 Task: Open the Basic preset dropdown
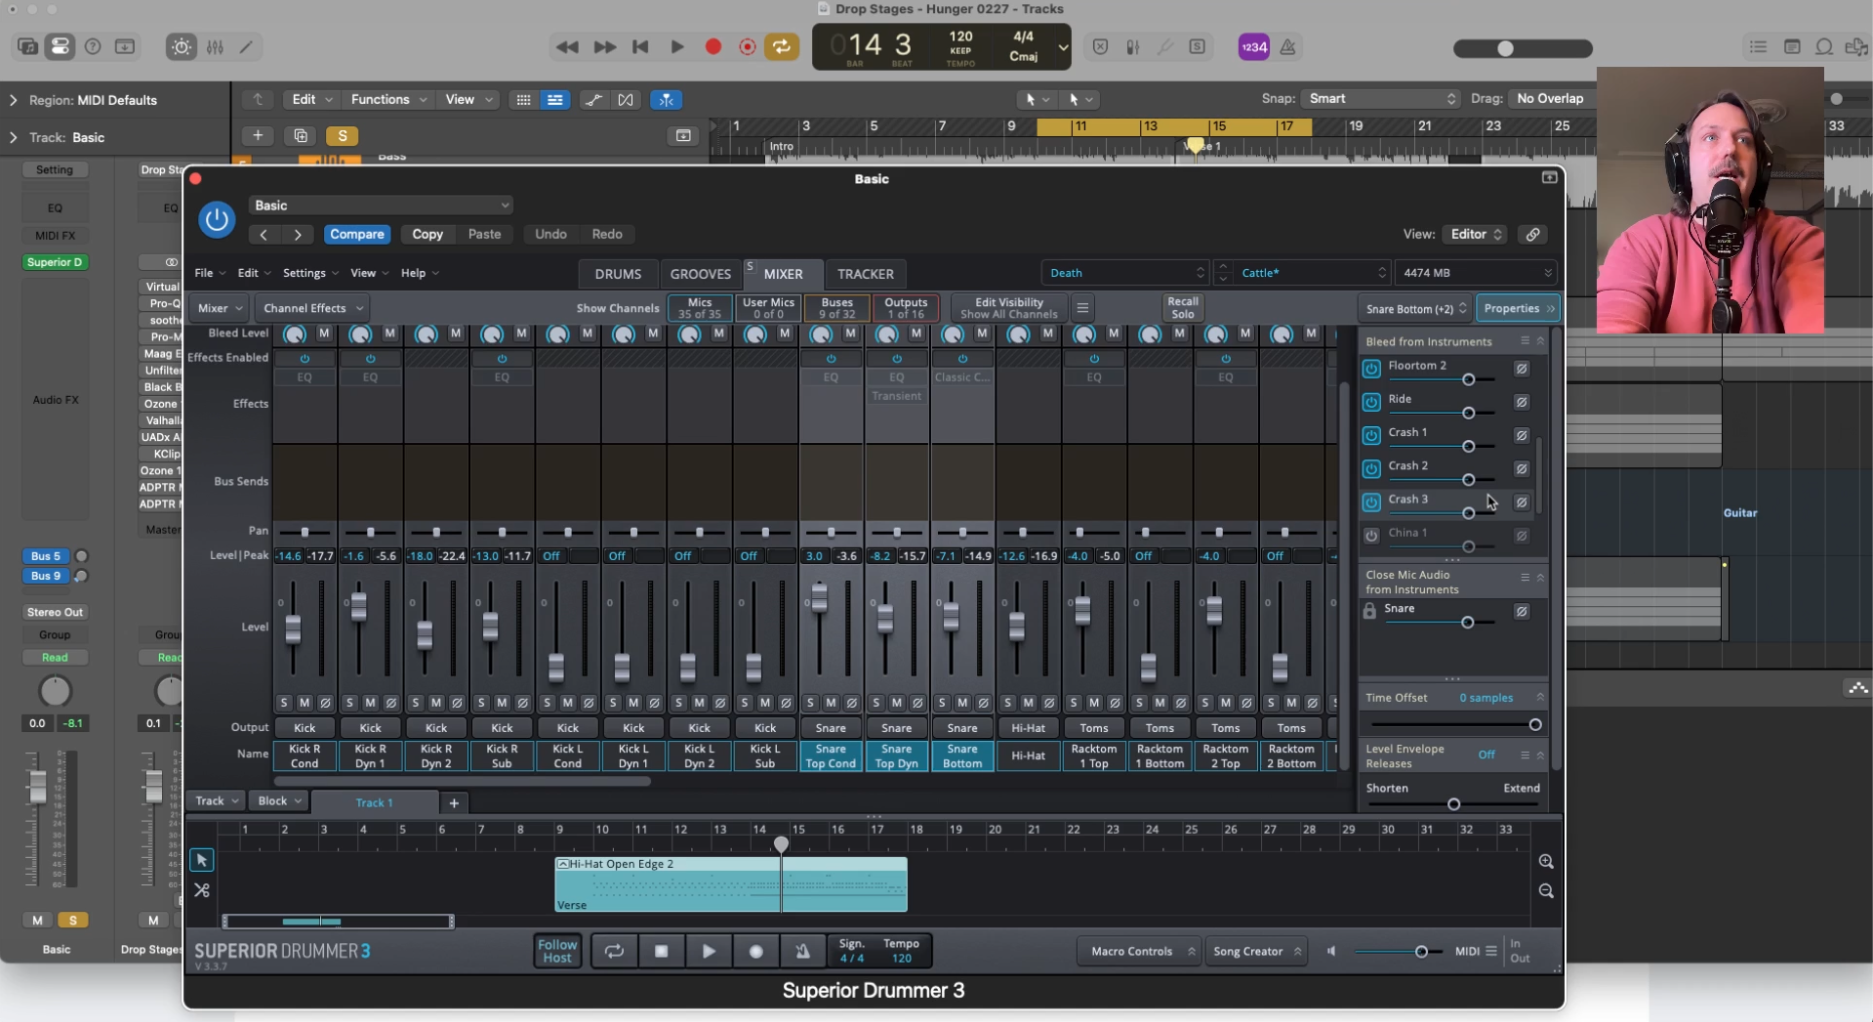(x=380, y=205)
